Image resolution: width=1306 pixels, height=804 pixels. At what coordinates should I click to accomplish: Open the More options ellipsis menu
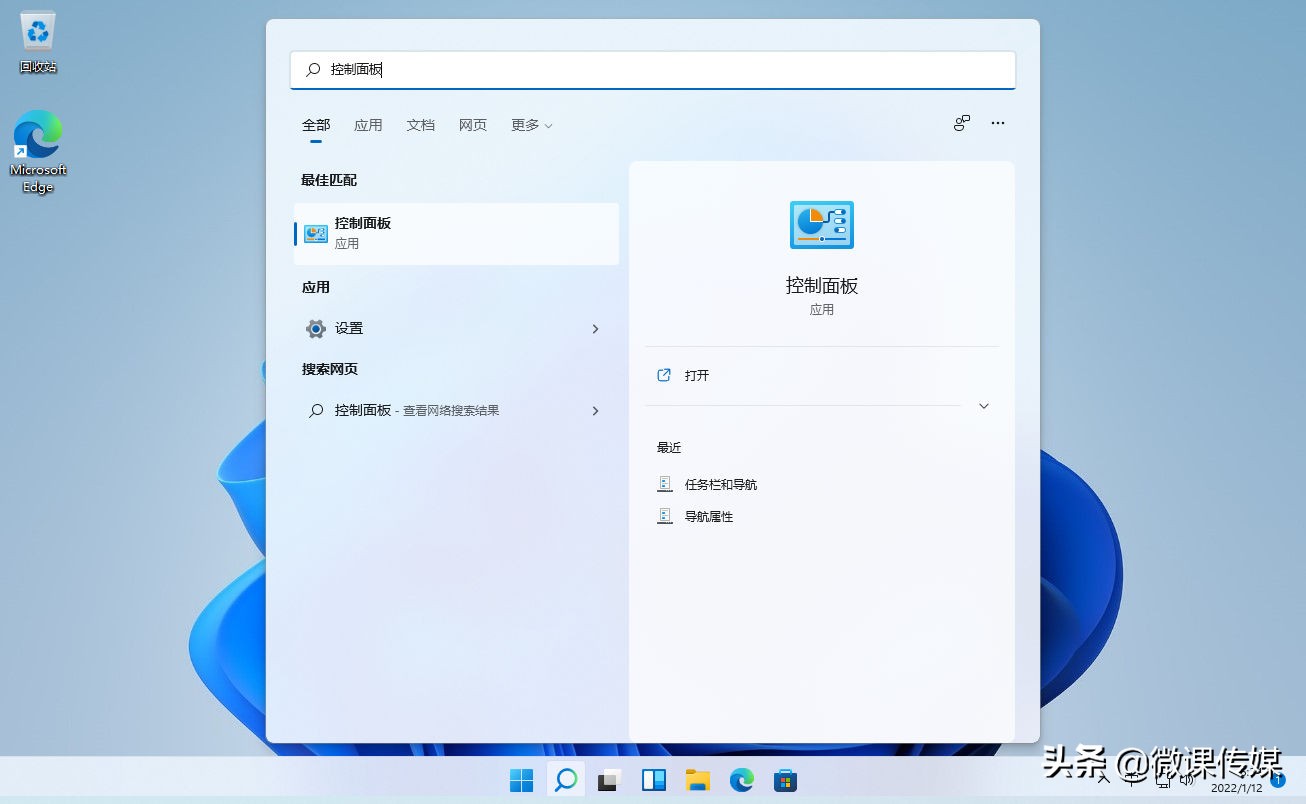click(997, 123)
